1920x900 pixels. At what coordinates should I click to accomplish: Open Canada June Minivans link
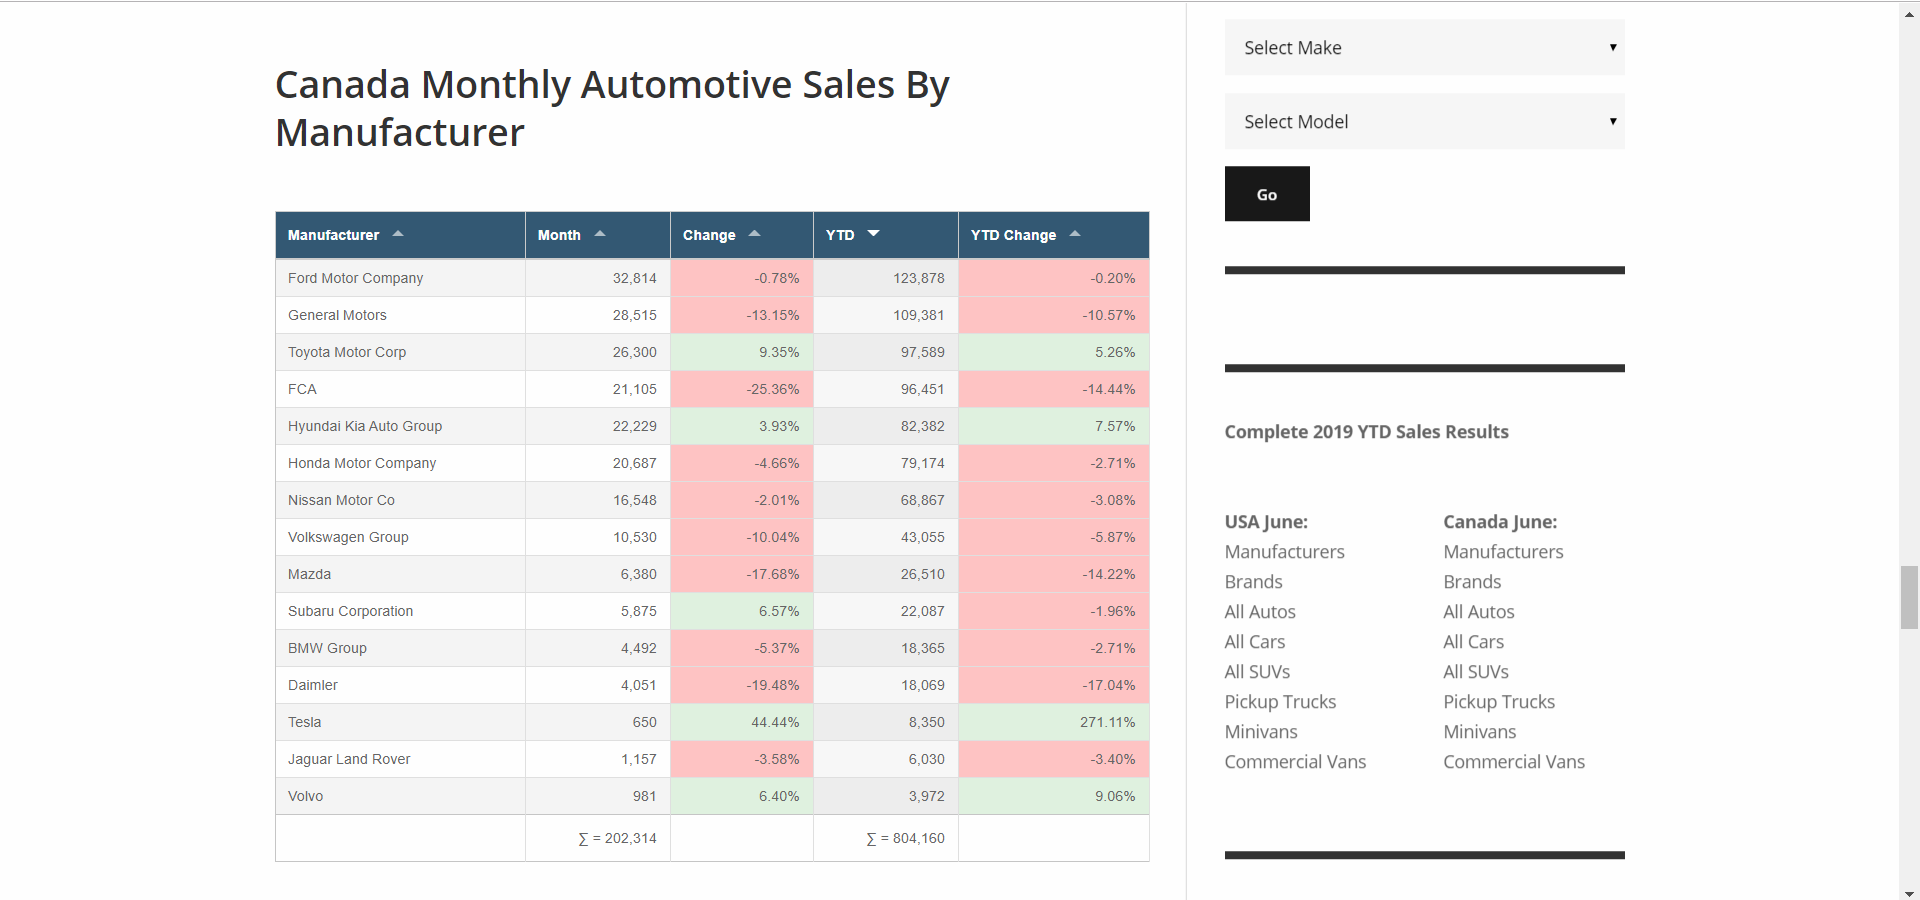(1480, 732)
